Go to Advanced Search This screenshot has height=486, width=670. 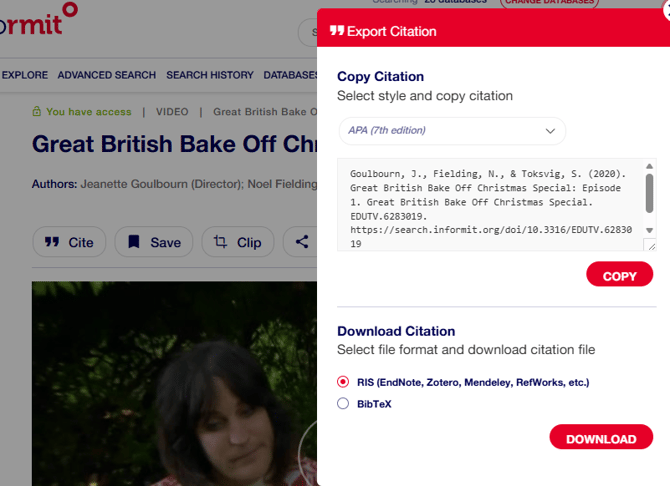(106, 75)
